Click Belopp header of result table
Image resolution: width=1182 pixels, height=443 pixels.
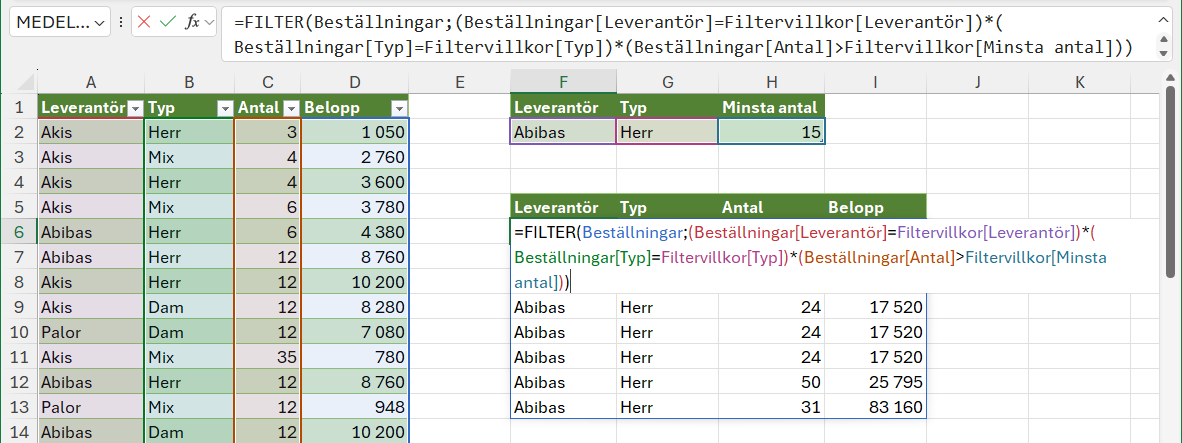click(x=875, y=207)
